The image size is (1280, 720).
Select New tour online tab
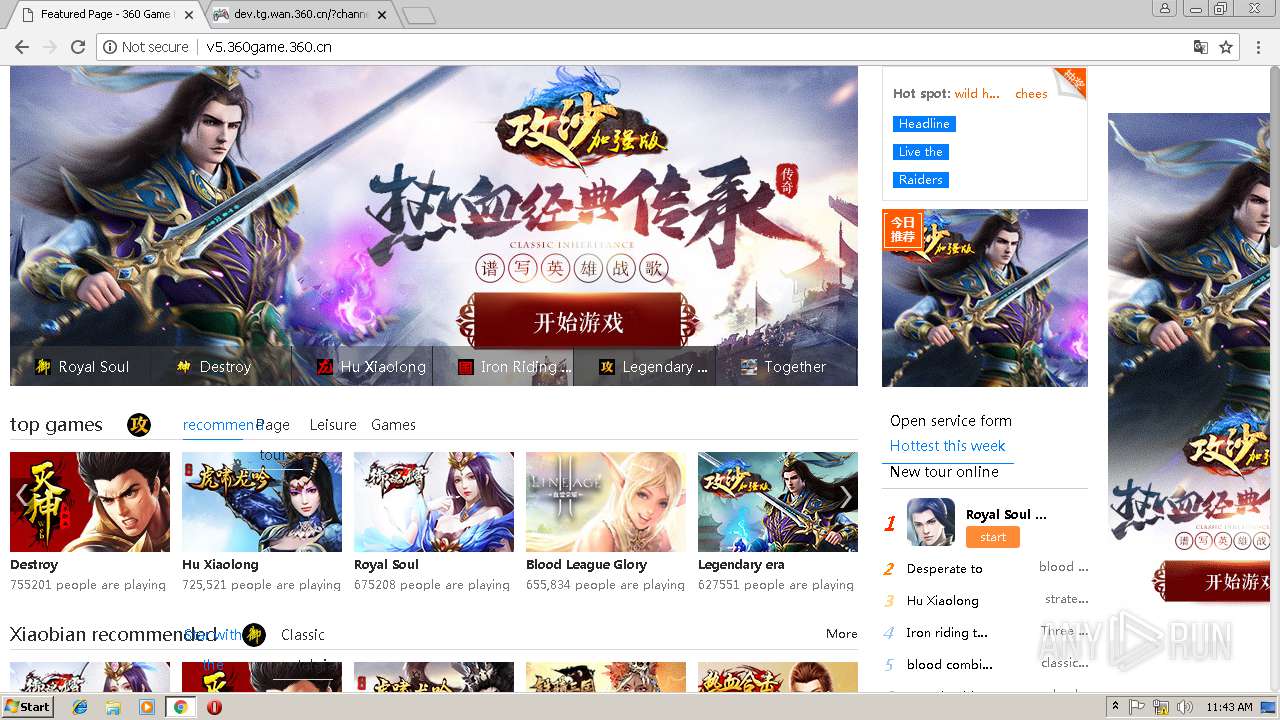944,472
